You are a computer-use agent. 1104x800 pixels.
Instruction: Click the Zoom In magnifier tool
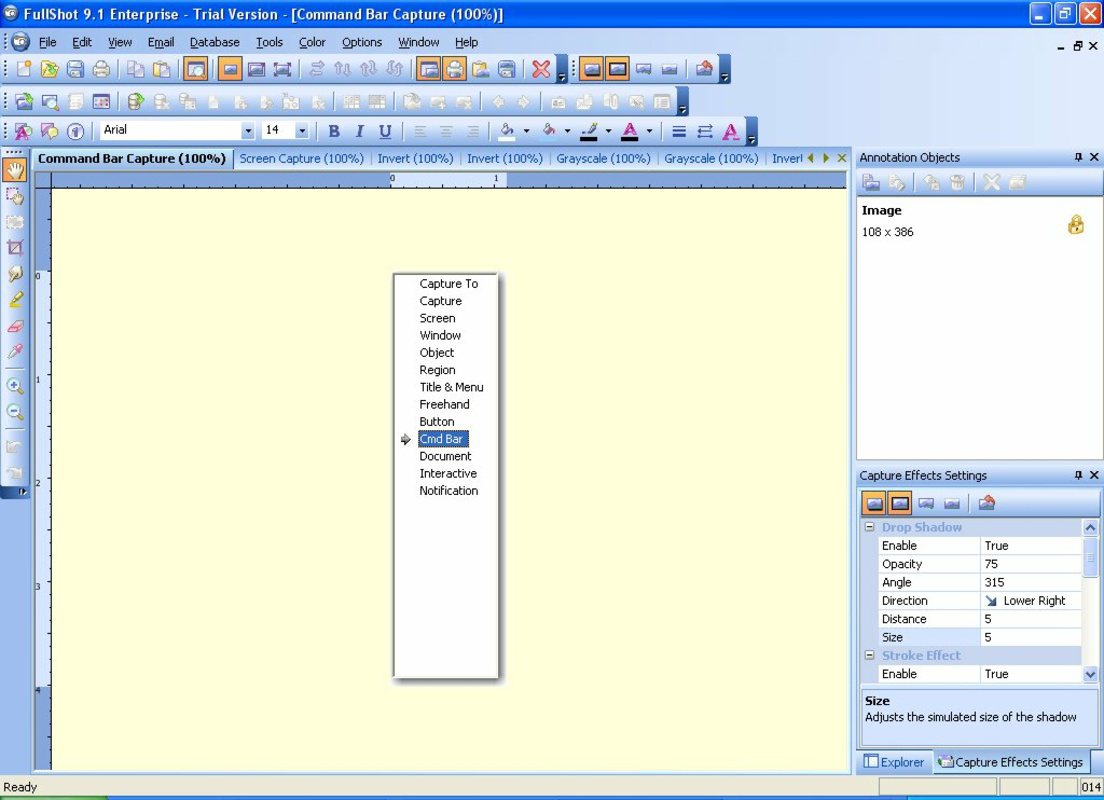(x=15, y=386)
